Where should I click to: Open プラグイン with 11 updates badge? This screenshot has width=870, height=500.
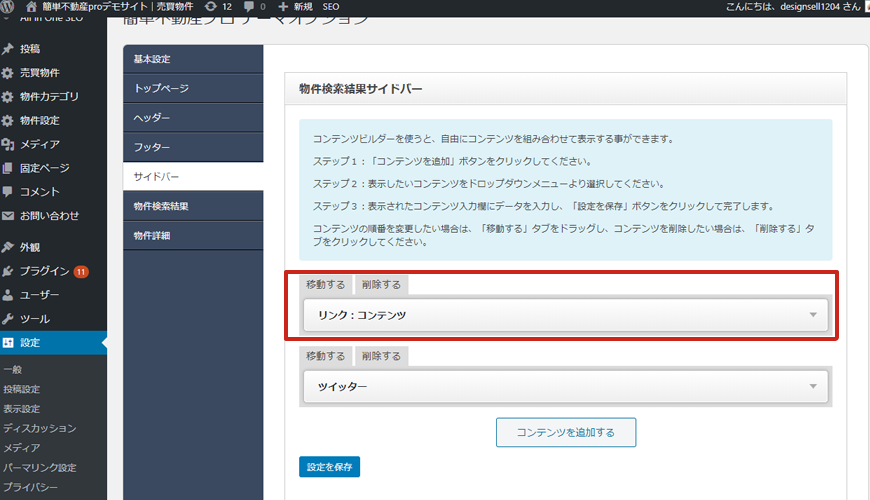pyautogui.click(x=45, y=271)
